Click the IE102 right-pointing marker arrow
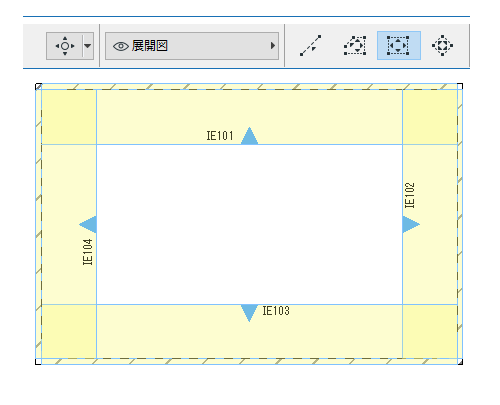The image size is (500, 405). coord(411,224)
